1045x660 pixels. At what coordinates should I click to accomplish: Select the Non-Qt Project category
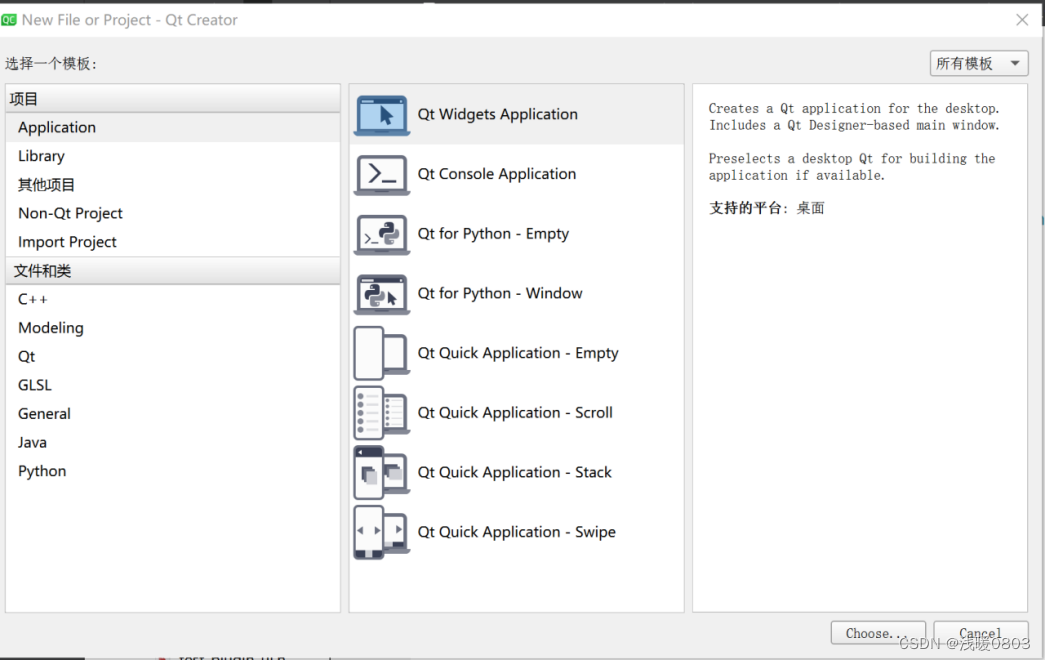tap(70, 213)
